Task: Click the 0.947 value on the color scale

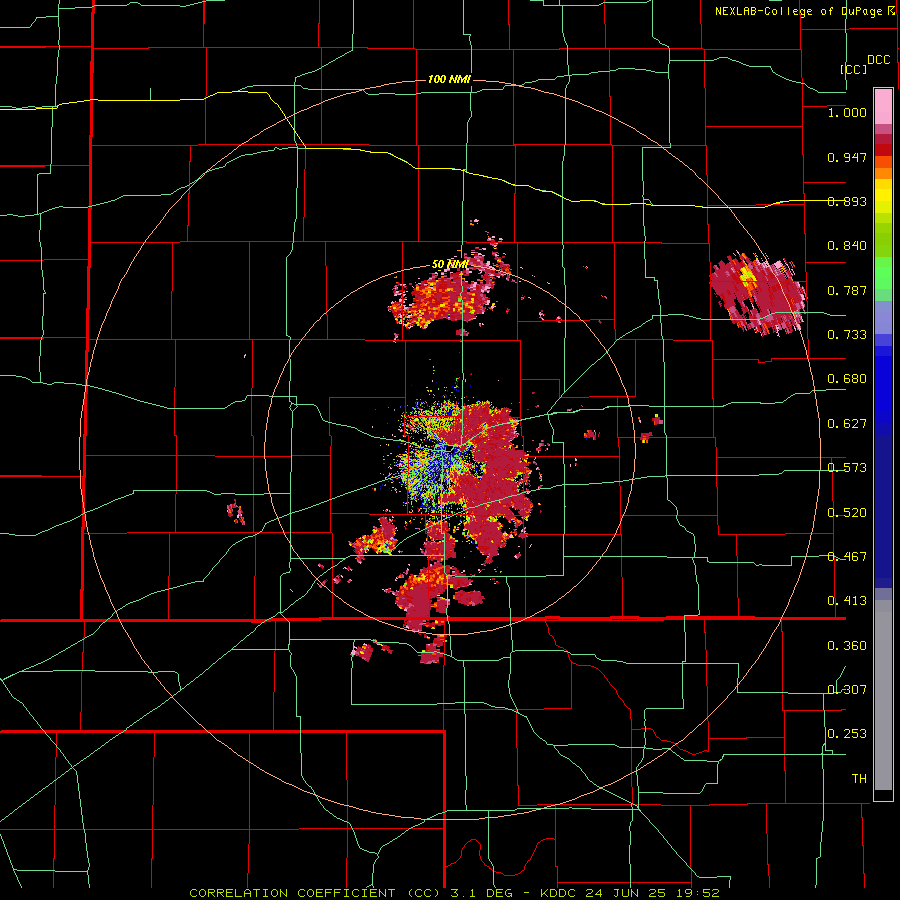Action: (847, 157)
